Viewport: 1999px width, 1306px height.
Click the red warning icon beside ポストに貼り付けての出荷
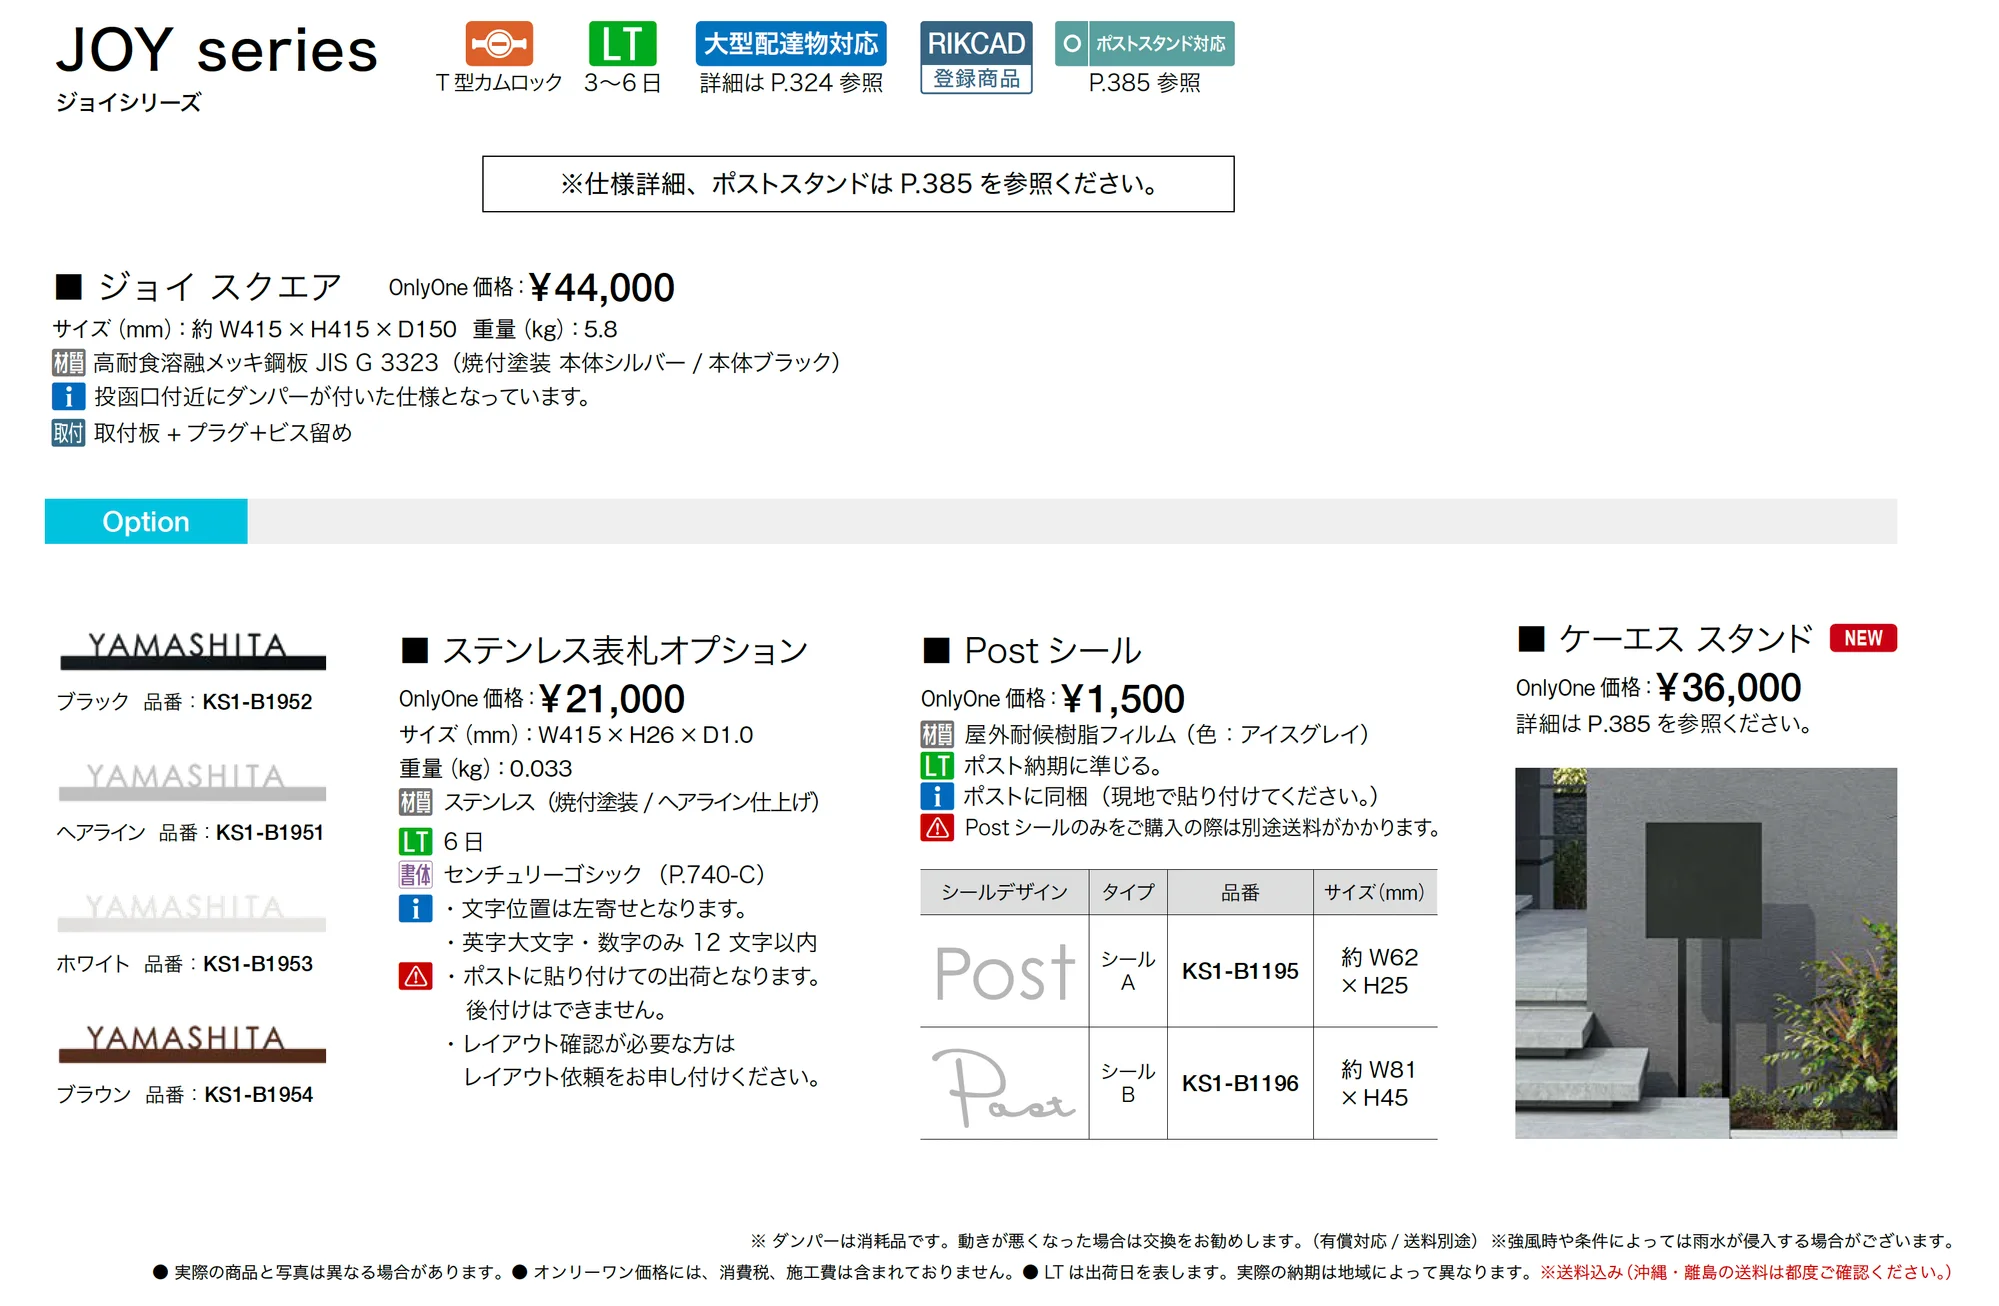[x=415, y=976]
